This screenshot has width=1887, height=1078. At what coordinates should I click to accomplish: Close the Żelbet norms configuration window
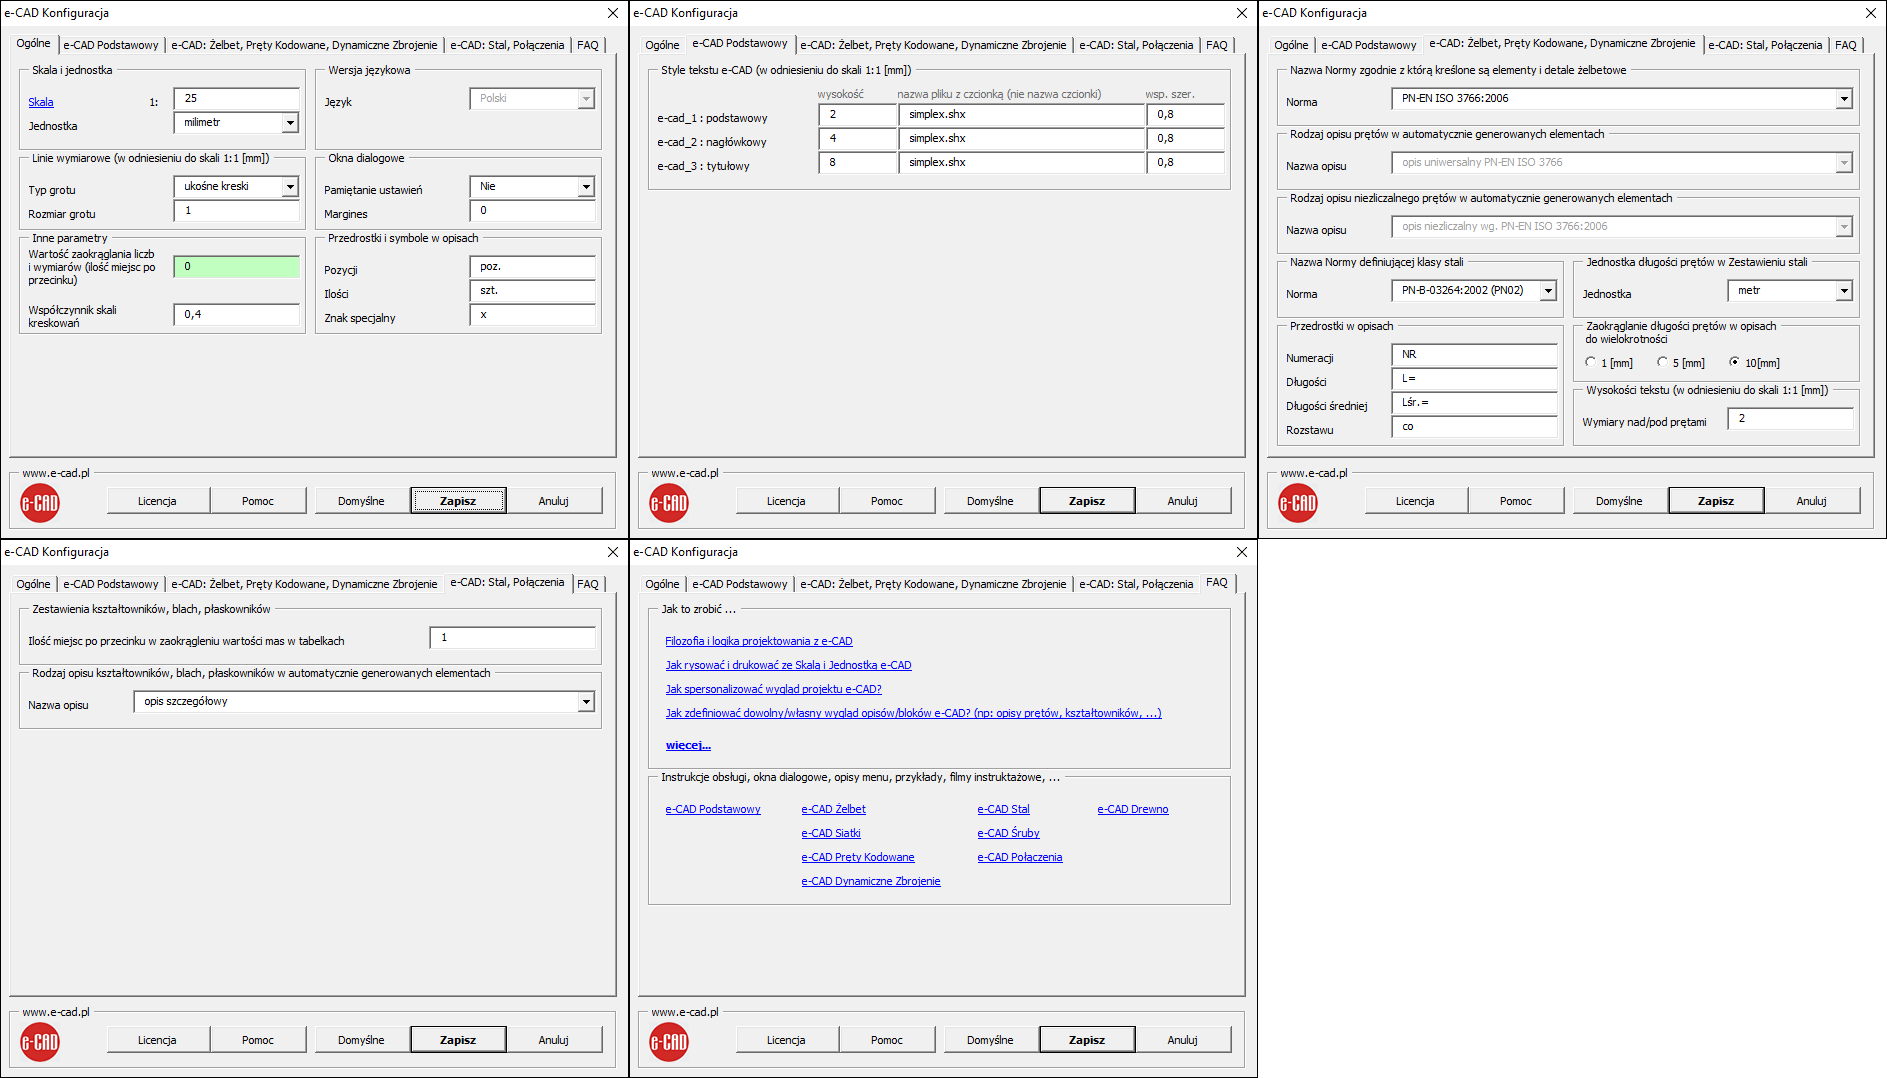(1871, 13)
